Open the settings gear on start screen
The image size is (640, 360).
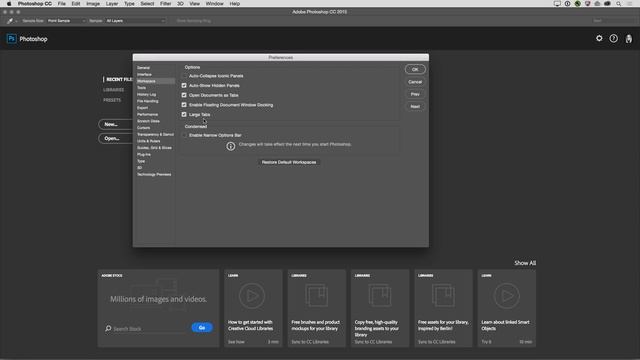coord(599,38)
